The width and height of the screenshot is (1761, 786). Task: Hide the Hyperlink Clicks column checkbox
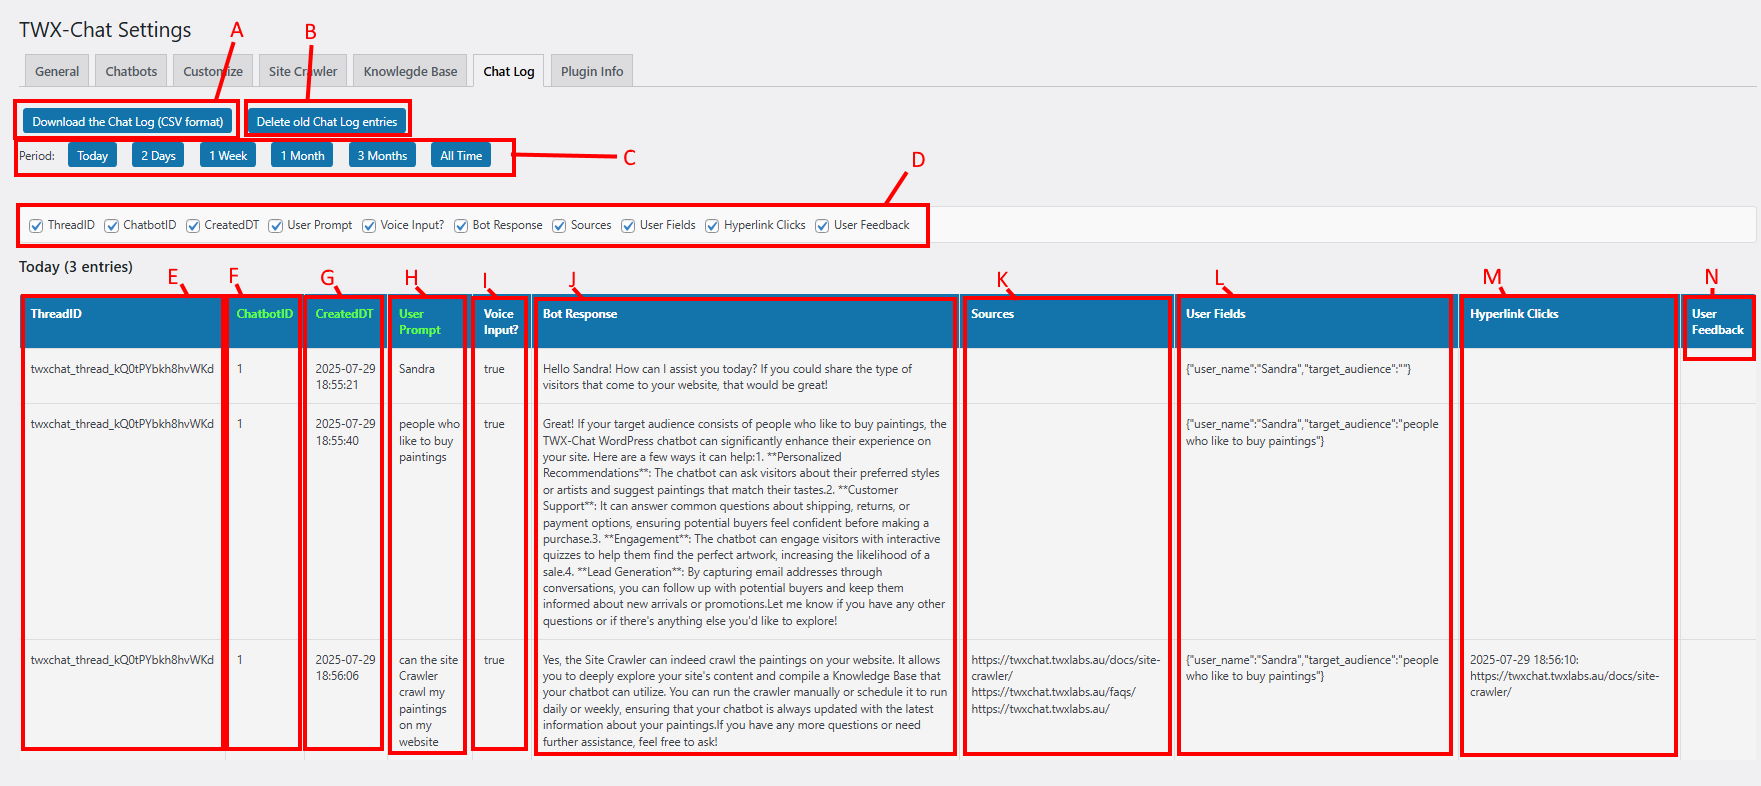pos(712,226)
